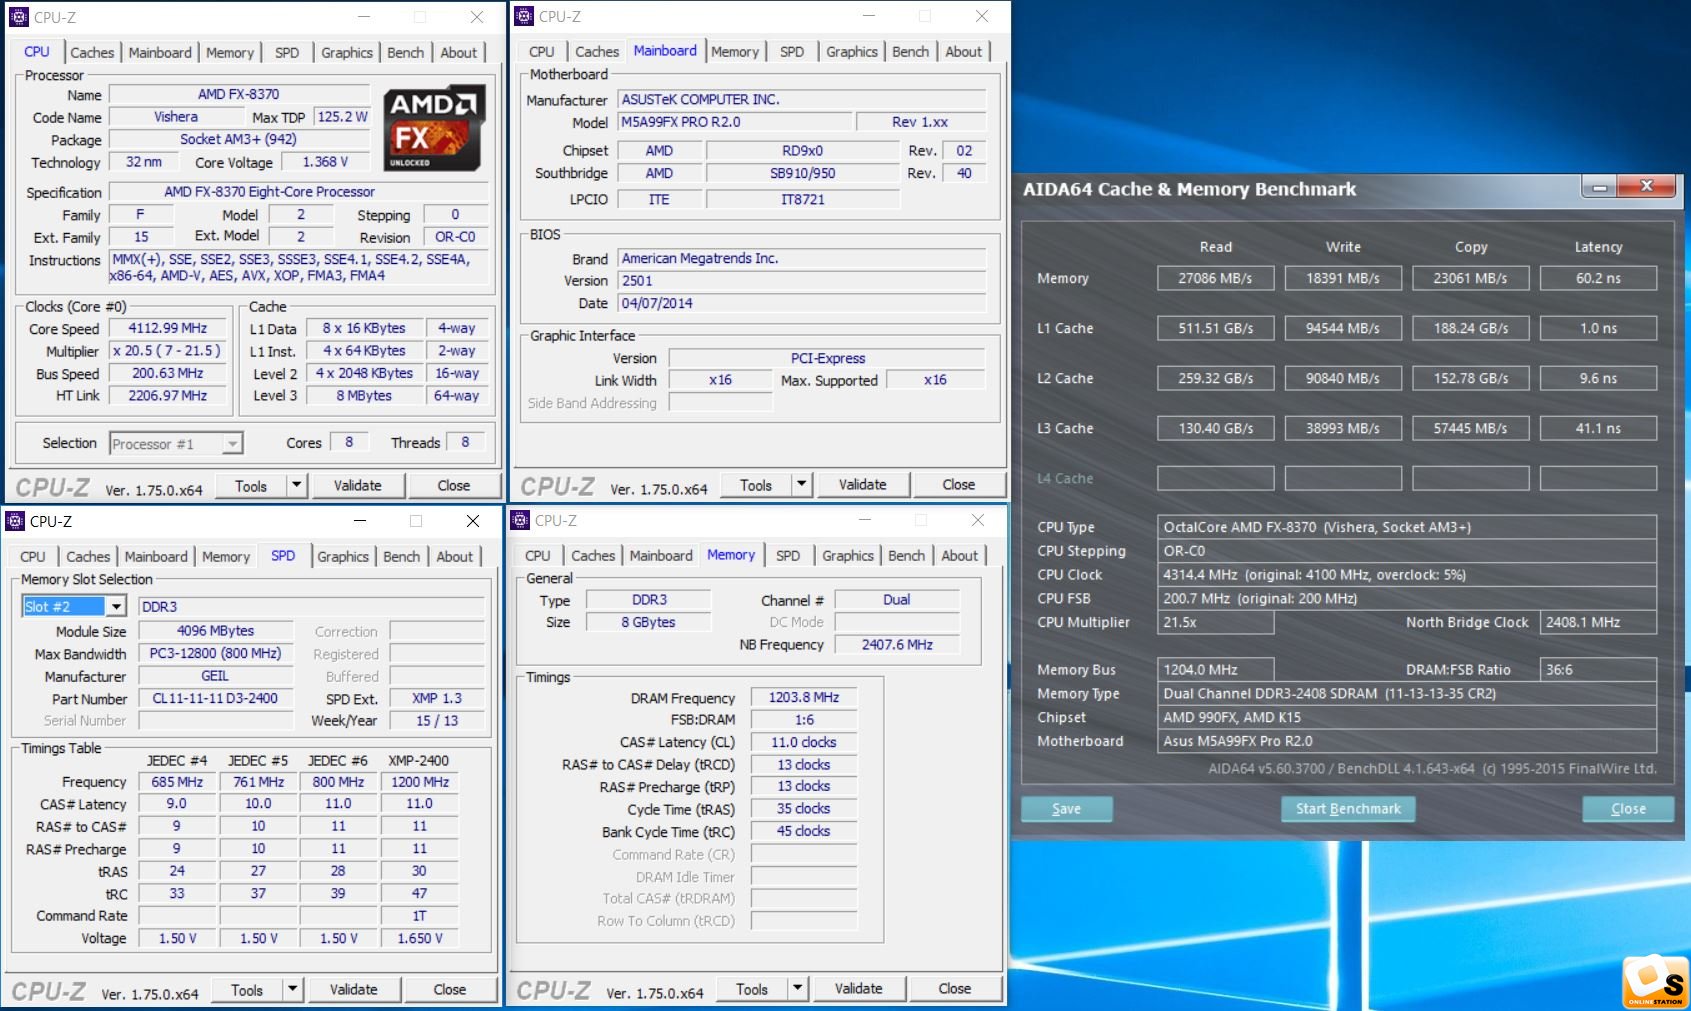Close the AIDA64 benchmark window with the red X
This screenshot has width=1691, height=1011.
pyautogui.click(x=1647, y=186)
